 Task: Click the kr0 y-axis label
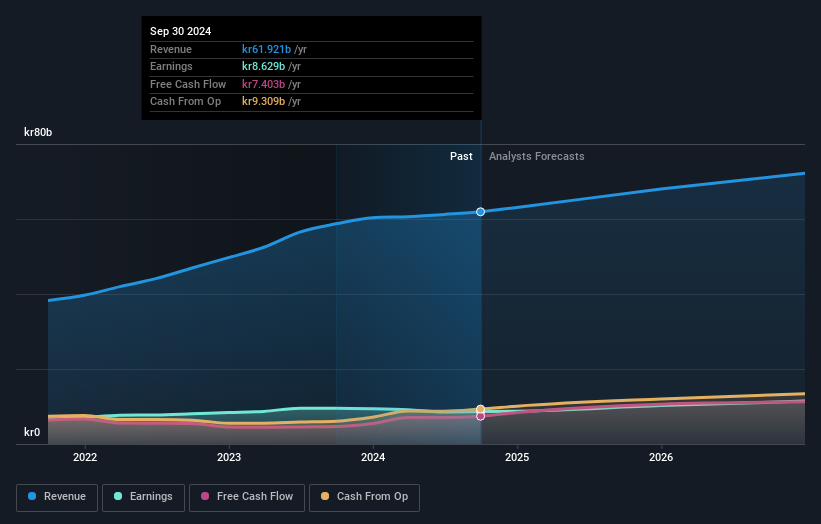pyautogui.click(x=32, y=432)
